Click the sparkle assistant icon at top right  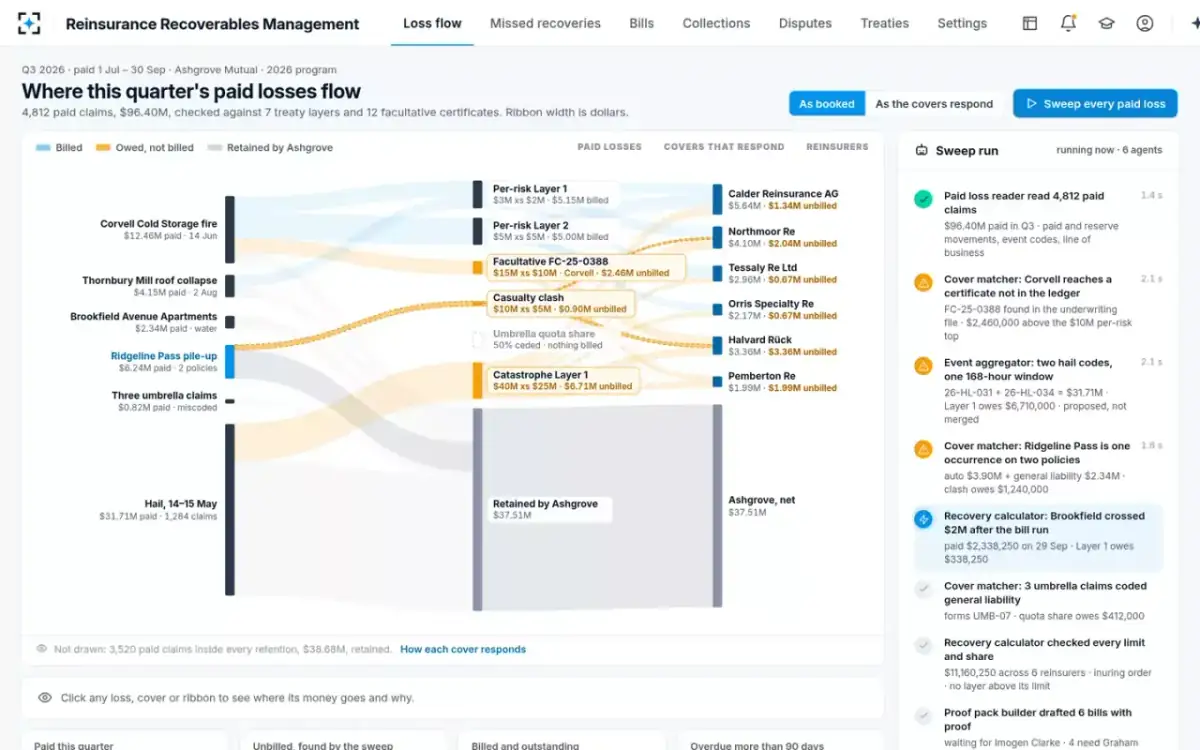(x=1194, y=23)
